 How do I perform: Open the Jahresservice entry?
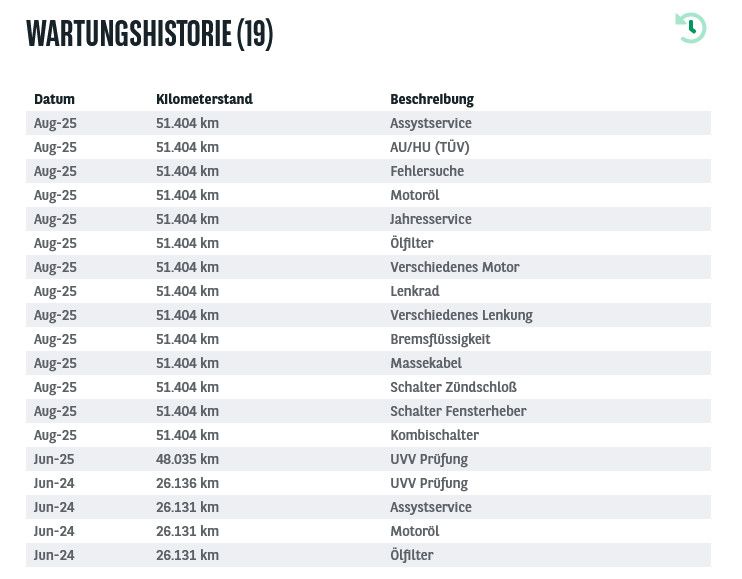point(430,219)
